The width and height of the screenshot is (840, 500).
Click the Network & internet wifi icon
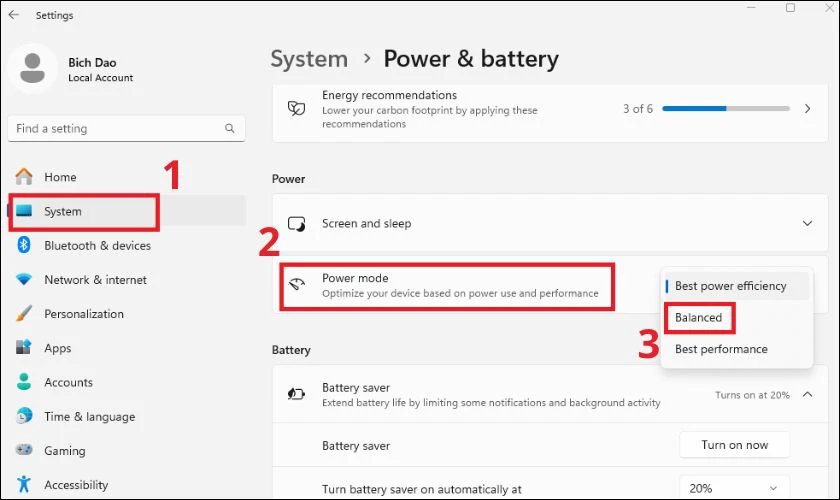(24, 280)
